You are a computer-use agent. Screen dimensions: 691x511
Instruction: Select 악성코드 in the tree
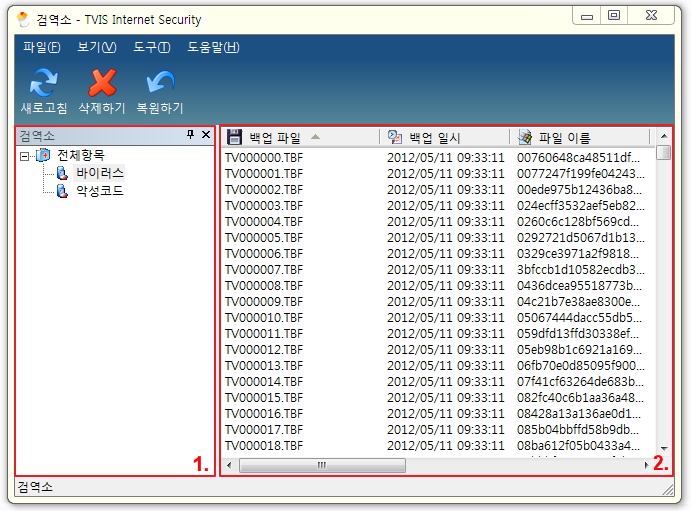(x=99, y=190)
